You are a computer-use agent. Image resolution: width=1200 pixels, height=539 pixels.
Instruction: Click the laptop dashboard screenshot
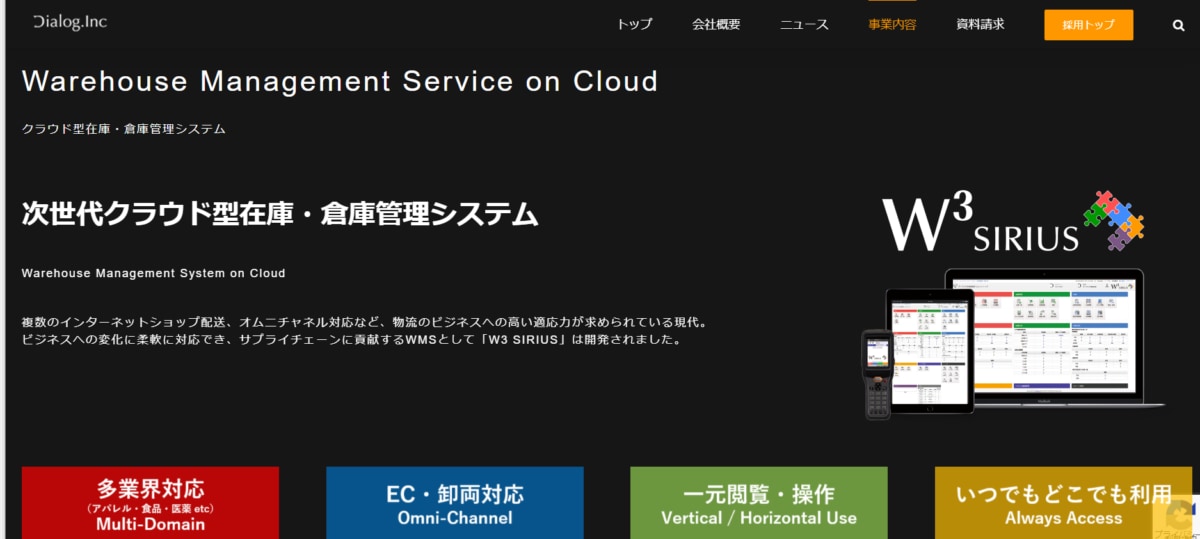click(x=1057, y=335)
